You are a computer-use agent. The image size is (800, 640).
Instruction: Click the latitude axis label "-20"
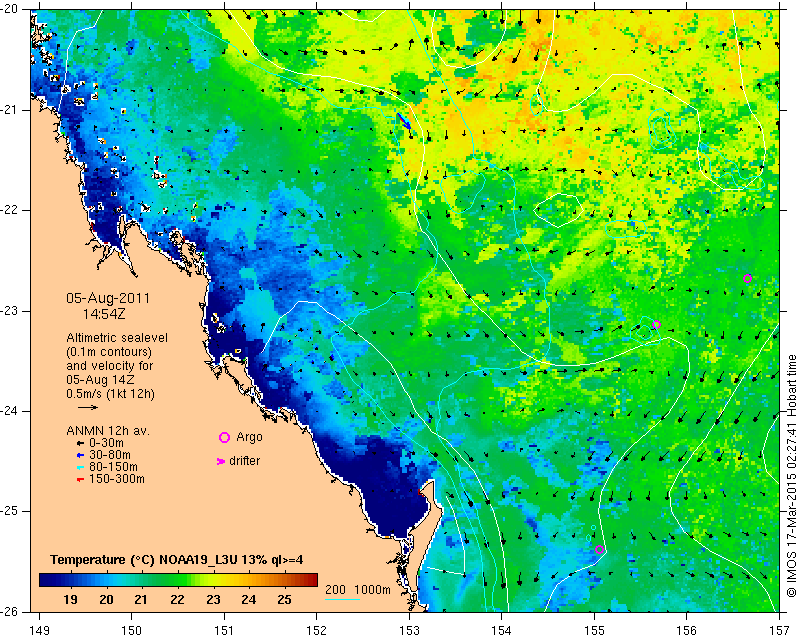pos(10,9)
